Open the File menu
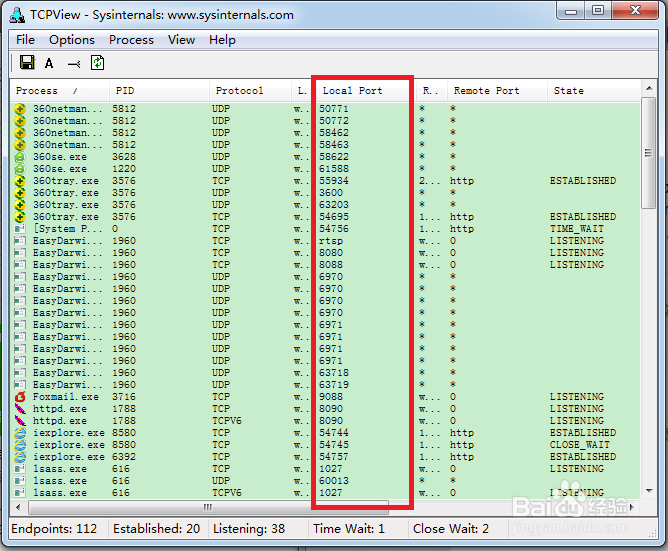This screenshot has height=551, width=668. click(26, 40)
